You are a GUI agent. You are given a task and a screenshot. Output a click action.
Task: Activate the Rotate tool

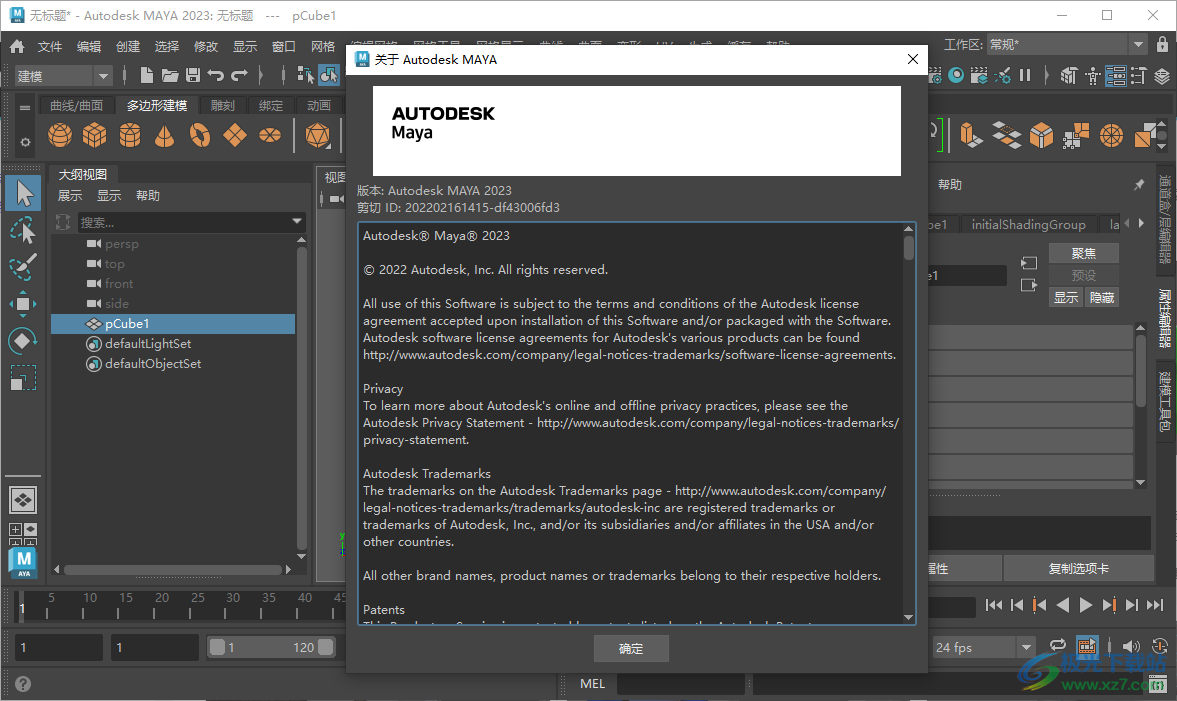tap(23, 341)
